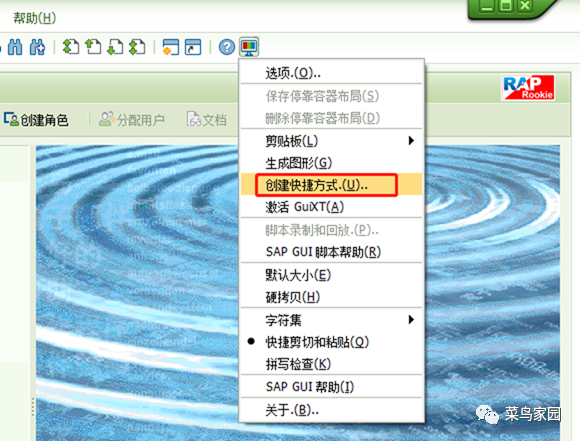The height and width of the screenshot is (441, 580).
Task: Choose 激活 GuiXT(A) entry
Action: pos(331,206)
